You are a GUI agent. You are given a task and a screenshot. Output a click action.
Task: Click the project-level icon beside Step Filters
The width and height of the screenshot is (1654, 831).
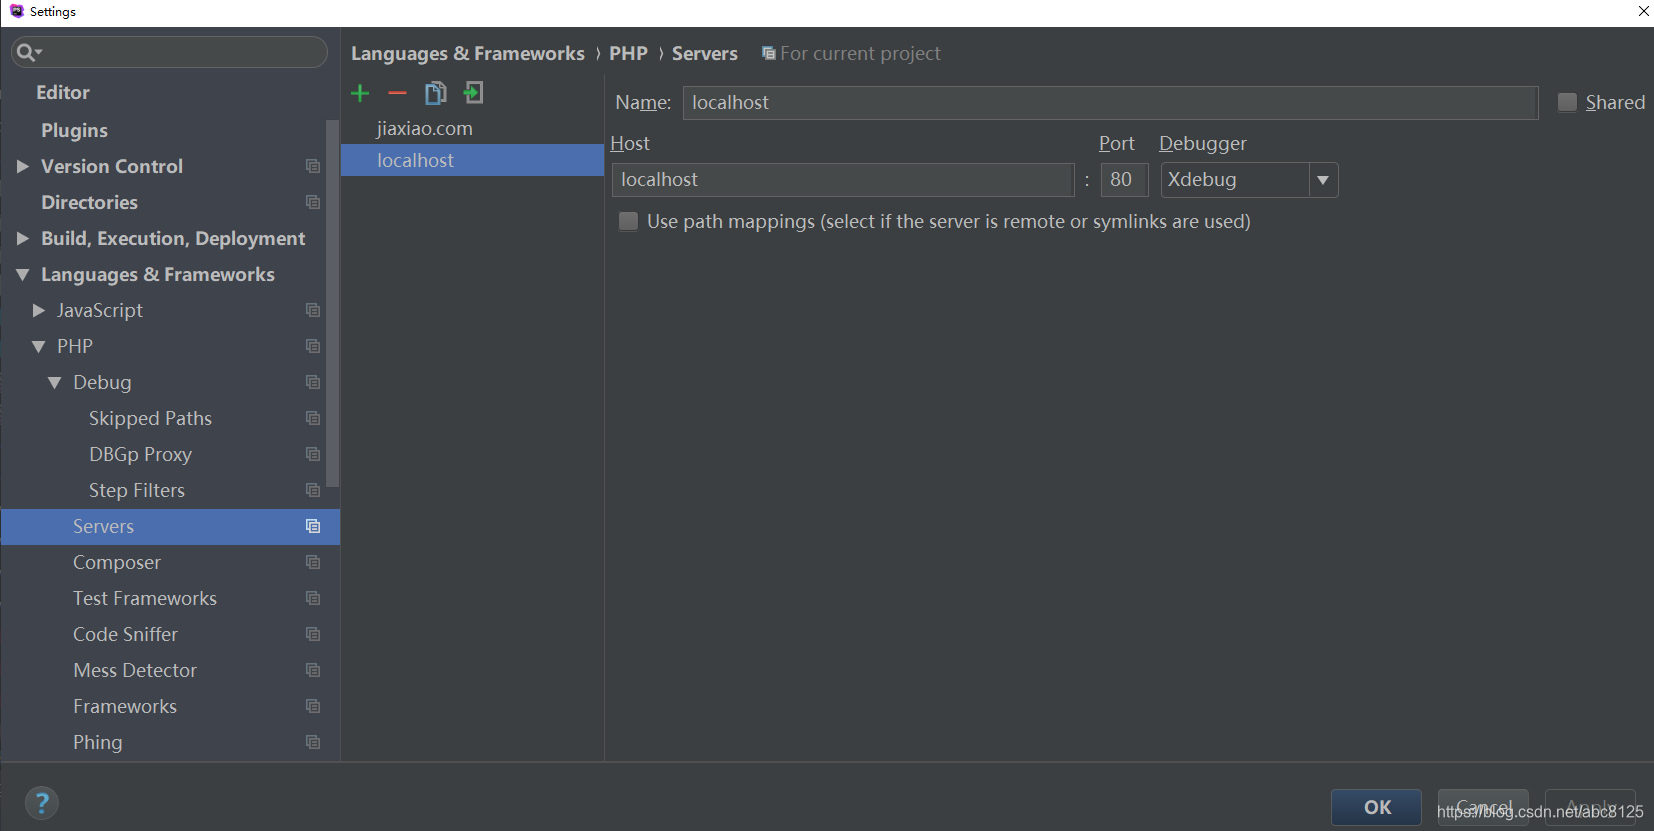[313, 490]
